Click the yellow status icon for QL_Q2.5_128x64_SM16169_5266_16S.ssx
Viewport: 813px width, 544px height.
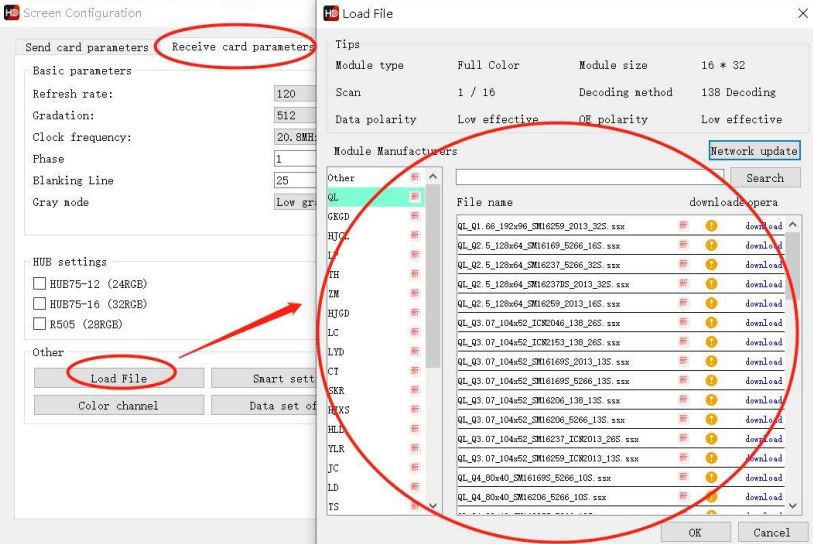[711, 245]
